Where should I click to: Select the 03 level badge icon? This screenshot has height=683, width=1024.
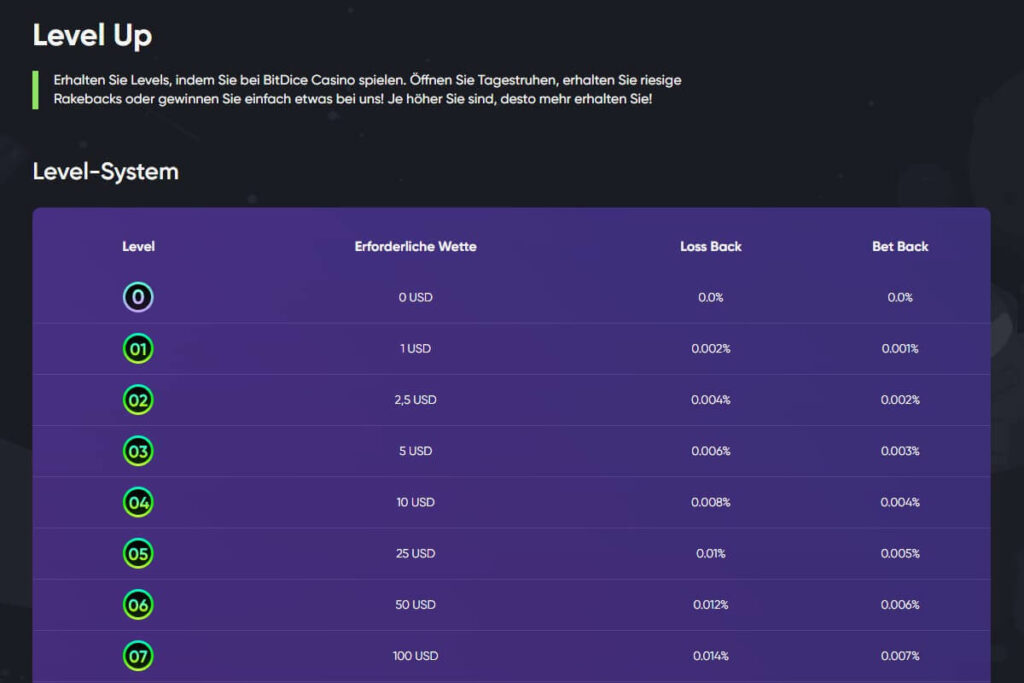[x=138, y=451]
